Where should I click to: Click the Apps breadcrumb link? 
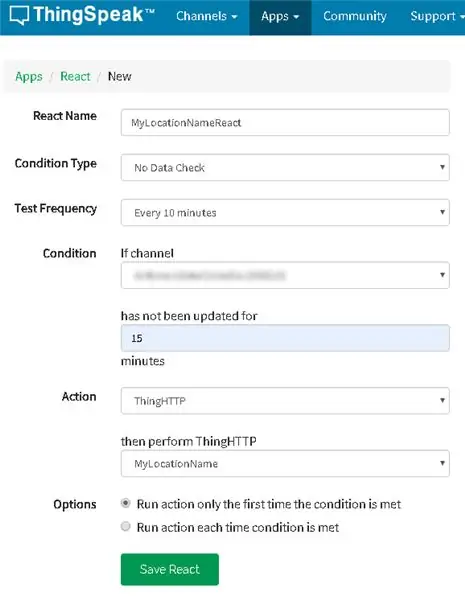[29, 77]
